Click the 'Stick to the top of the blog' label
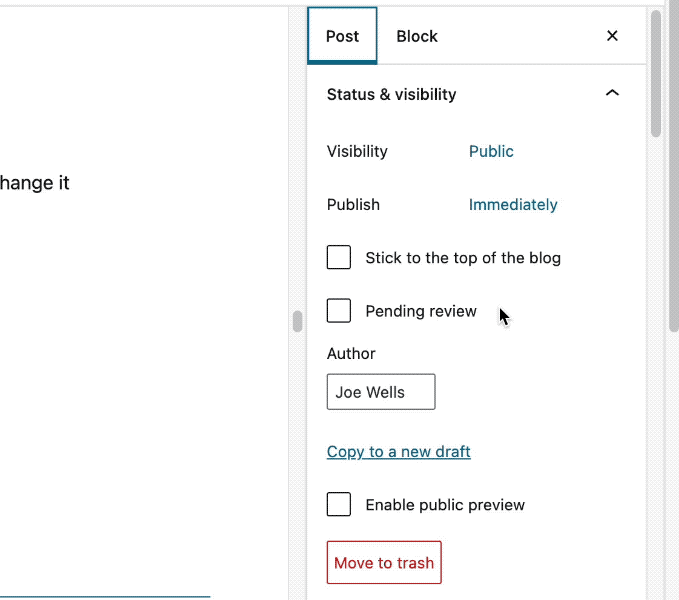This screenshot has width=679, height=600. coord(463,258)
